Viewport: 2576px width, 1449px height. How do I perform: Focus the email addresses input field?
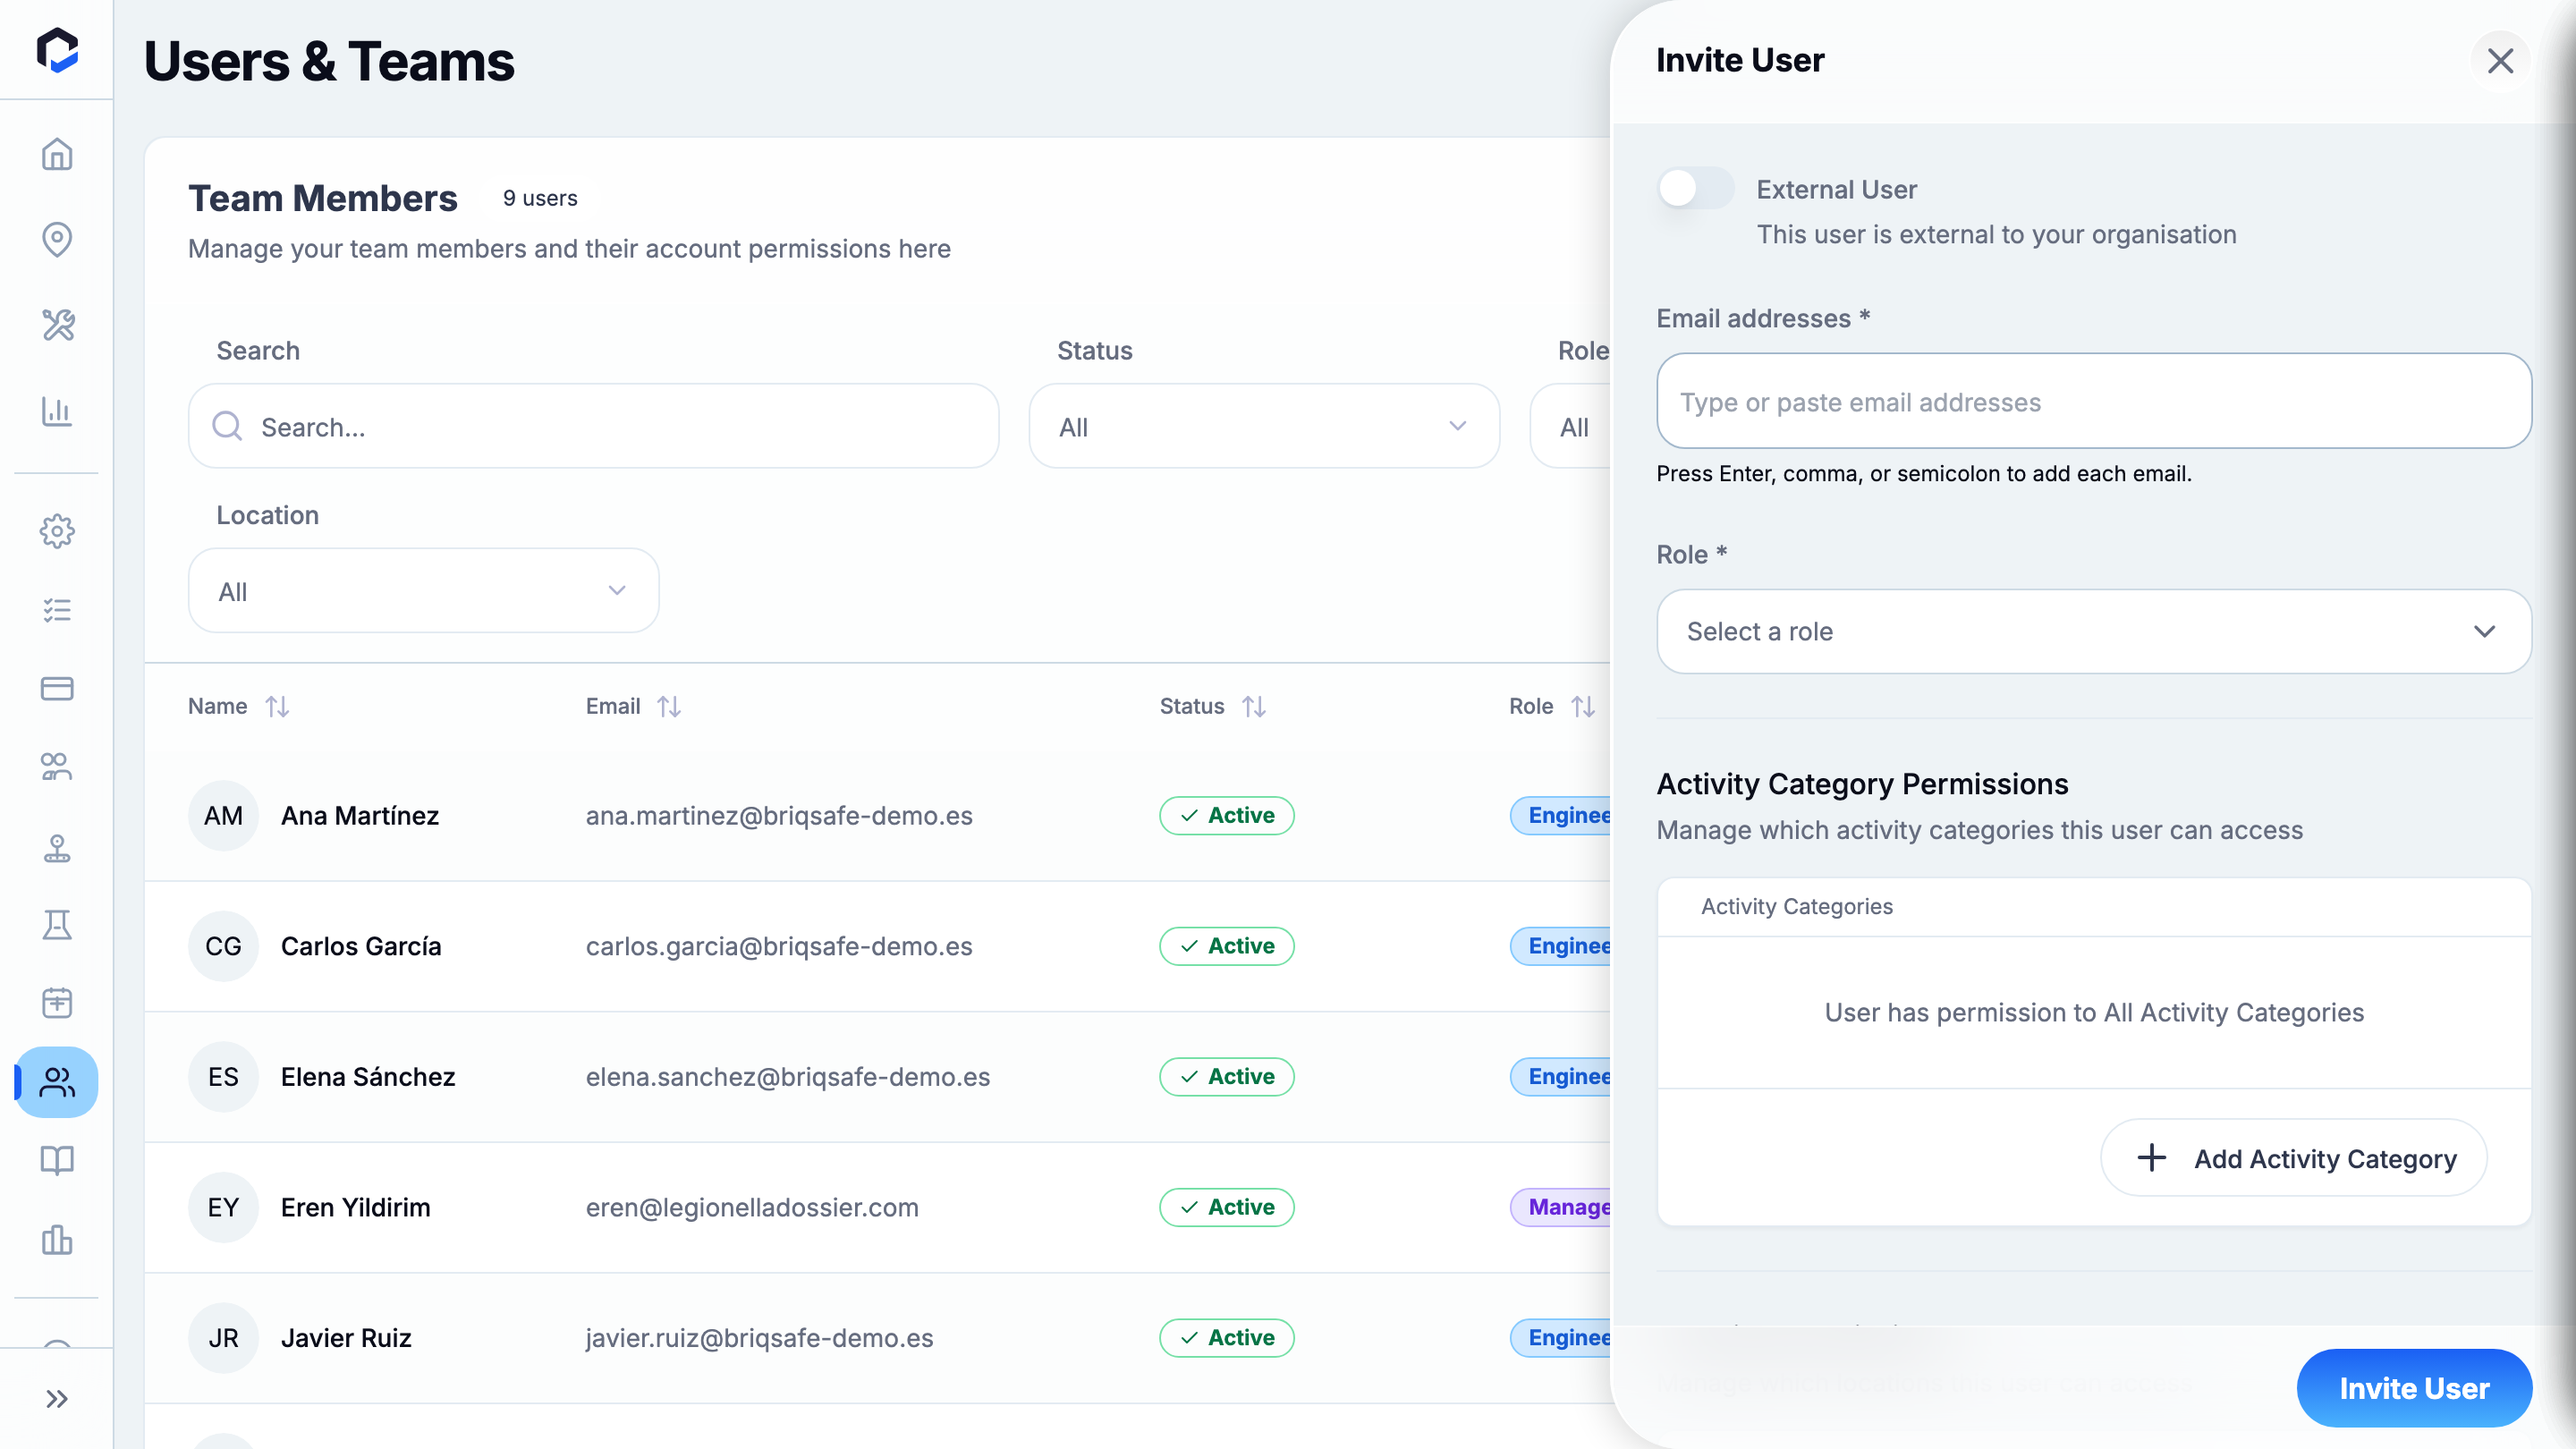(x=2094, y=401)
